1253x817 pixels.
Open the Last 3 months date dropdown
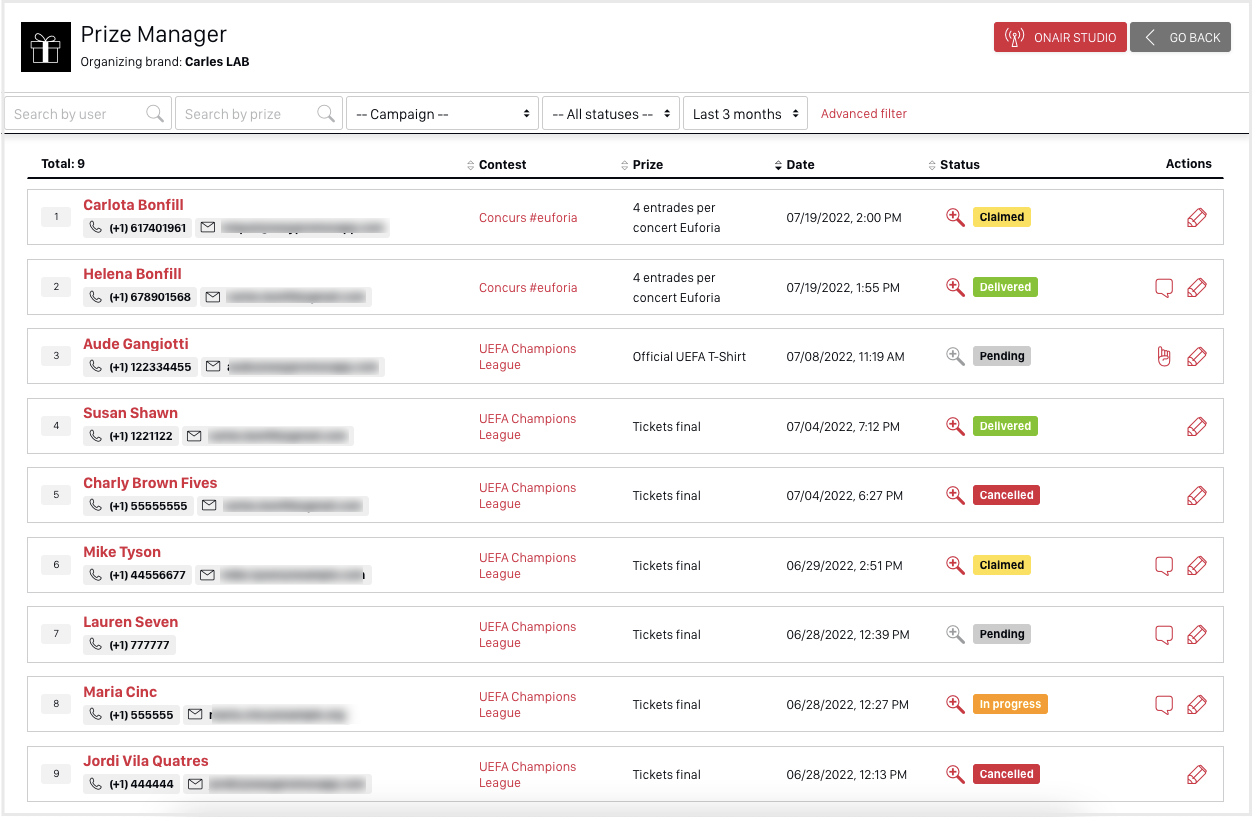745,114
